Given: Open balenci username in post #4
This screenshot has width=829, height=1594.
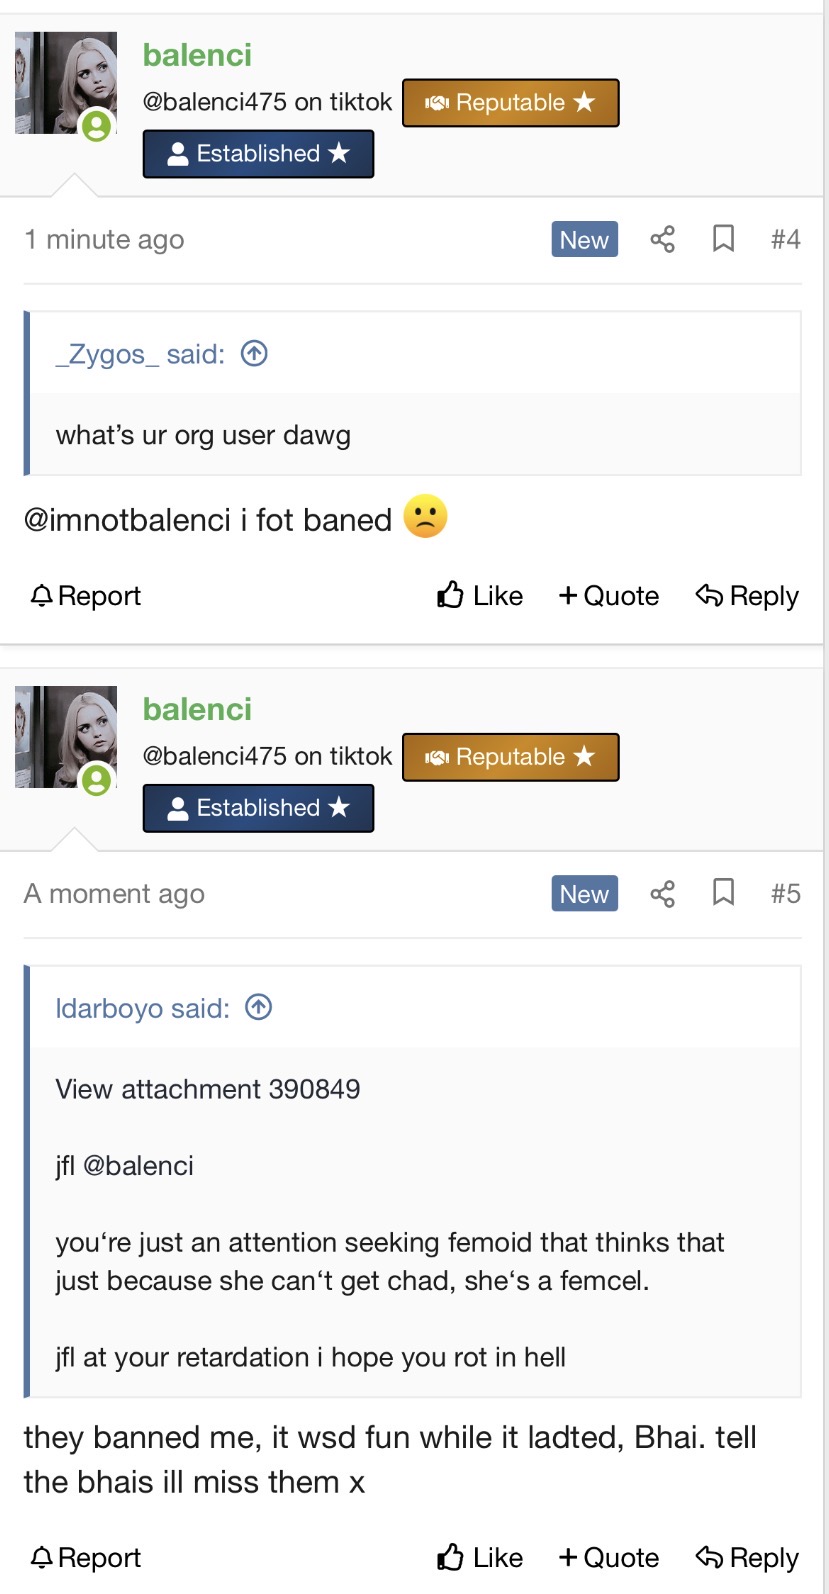Looking at the screenshot, I should pos(197,55).
